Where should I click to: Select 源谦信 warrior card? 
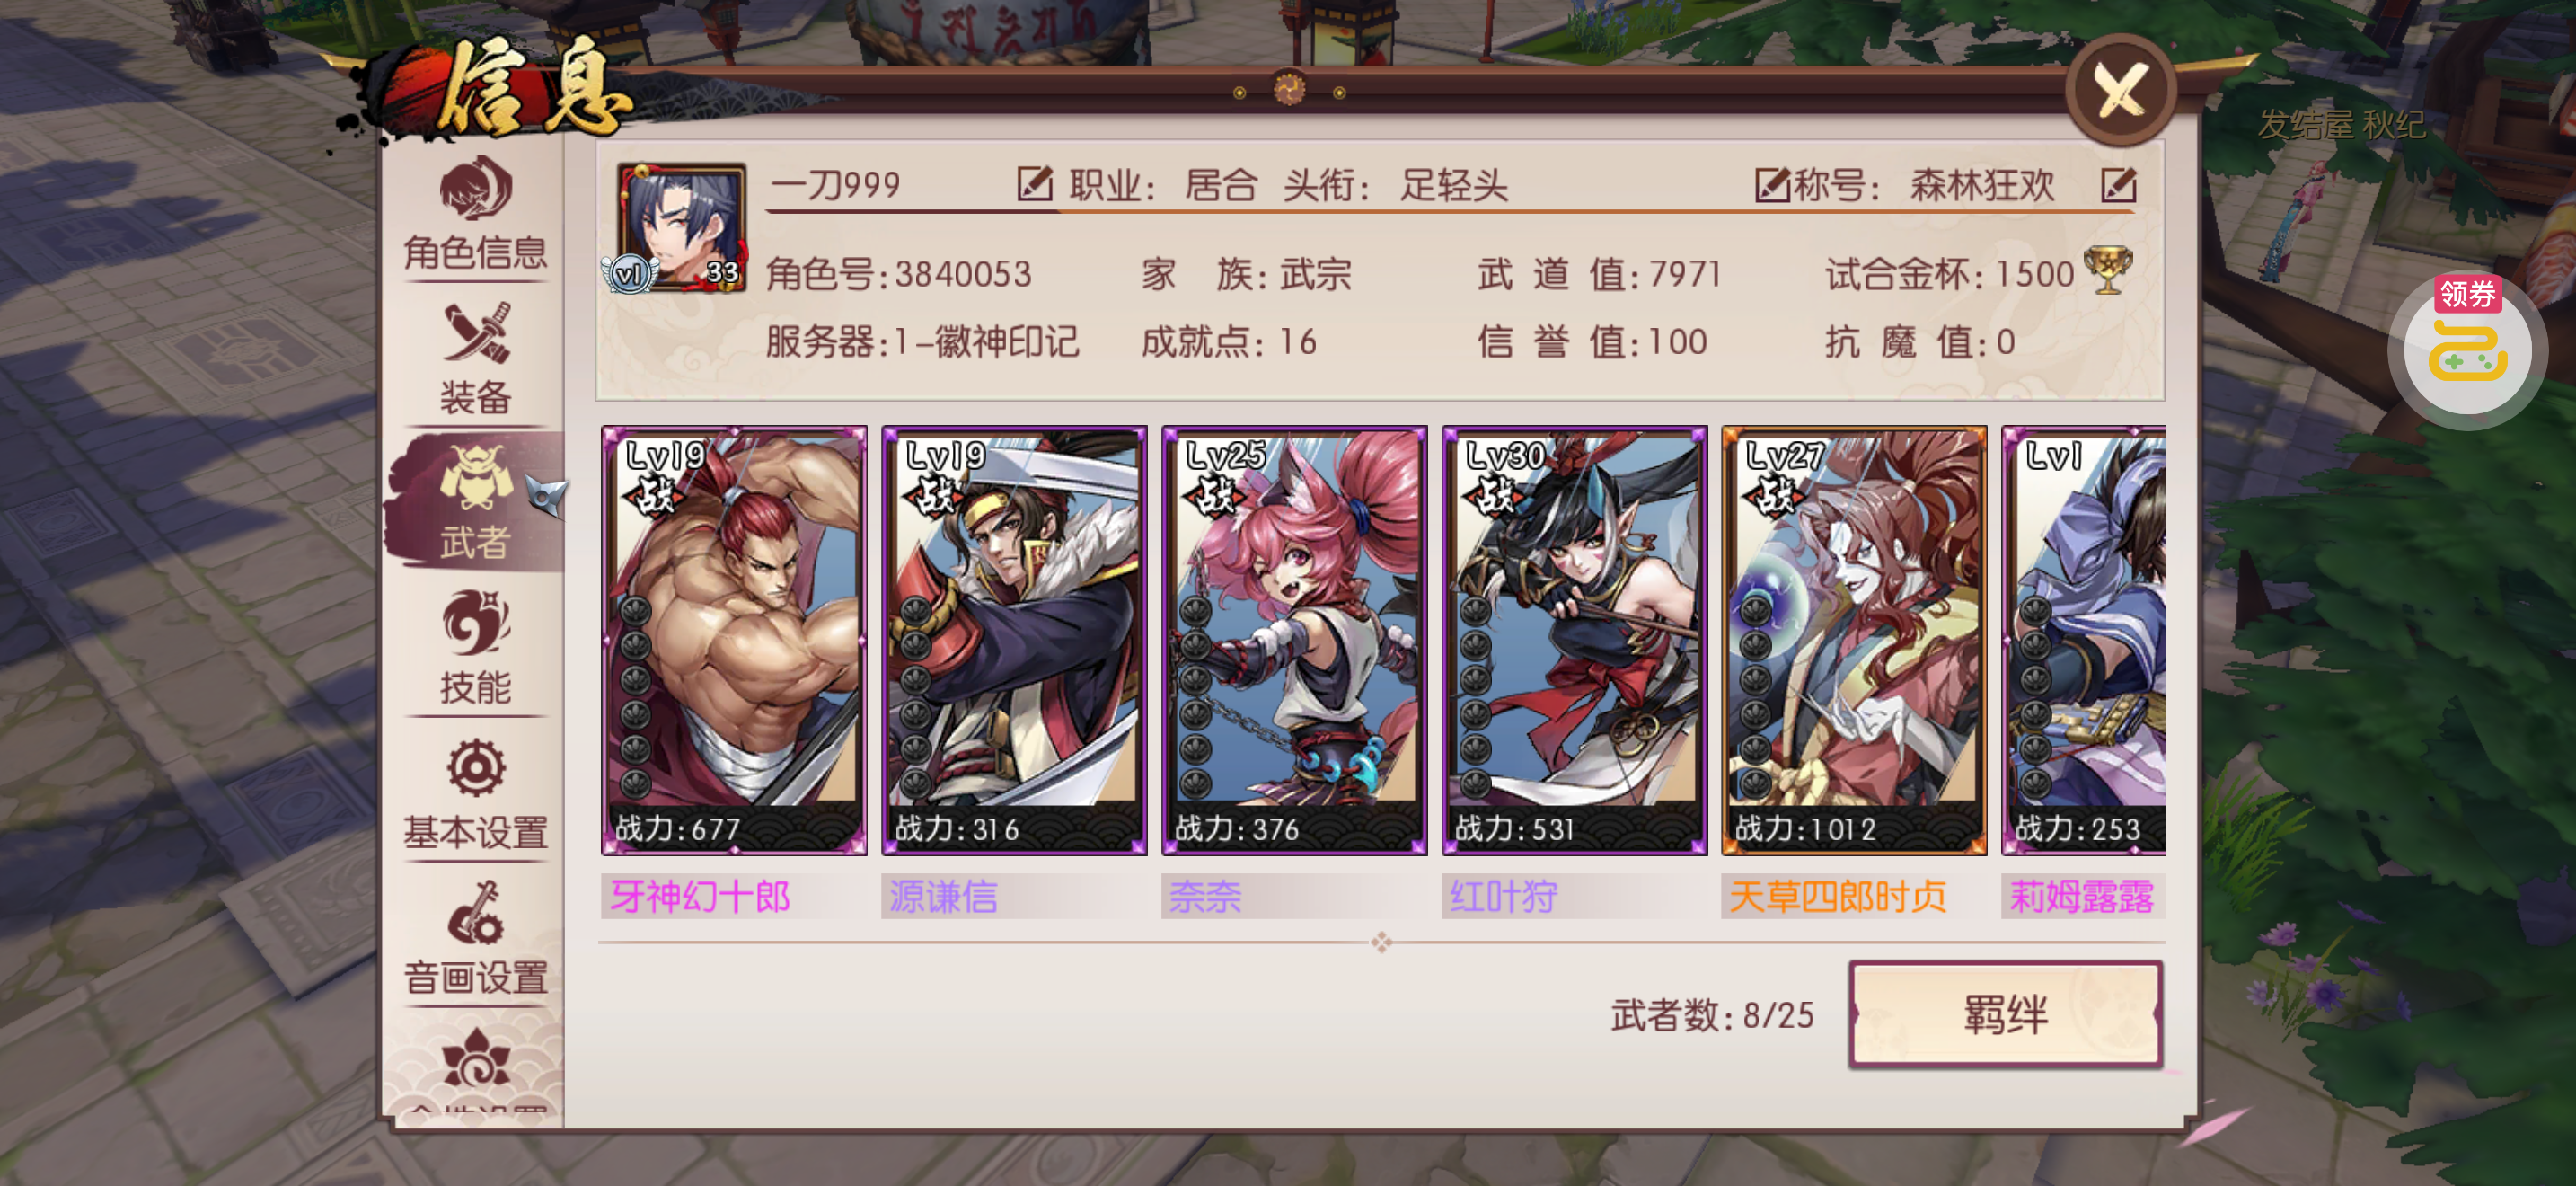1013,641
